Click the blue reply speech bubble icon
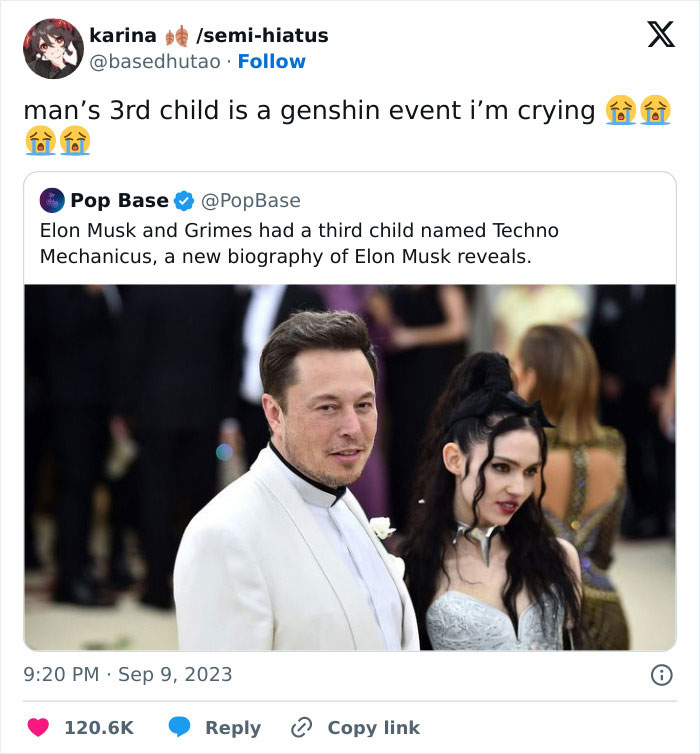 click(x=179, y=727)
